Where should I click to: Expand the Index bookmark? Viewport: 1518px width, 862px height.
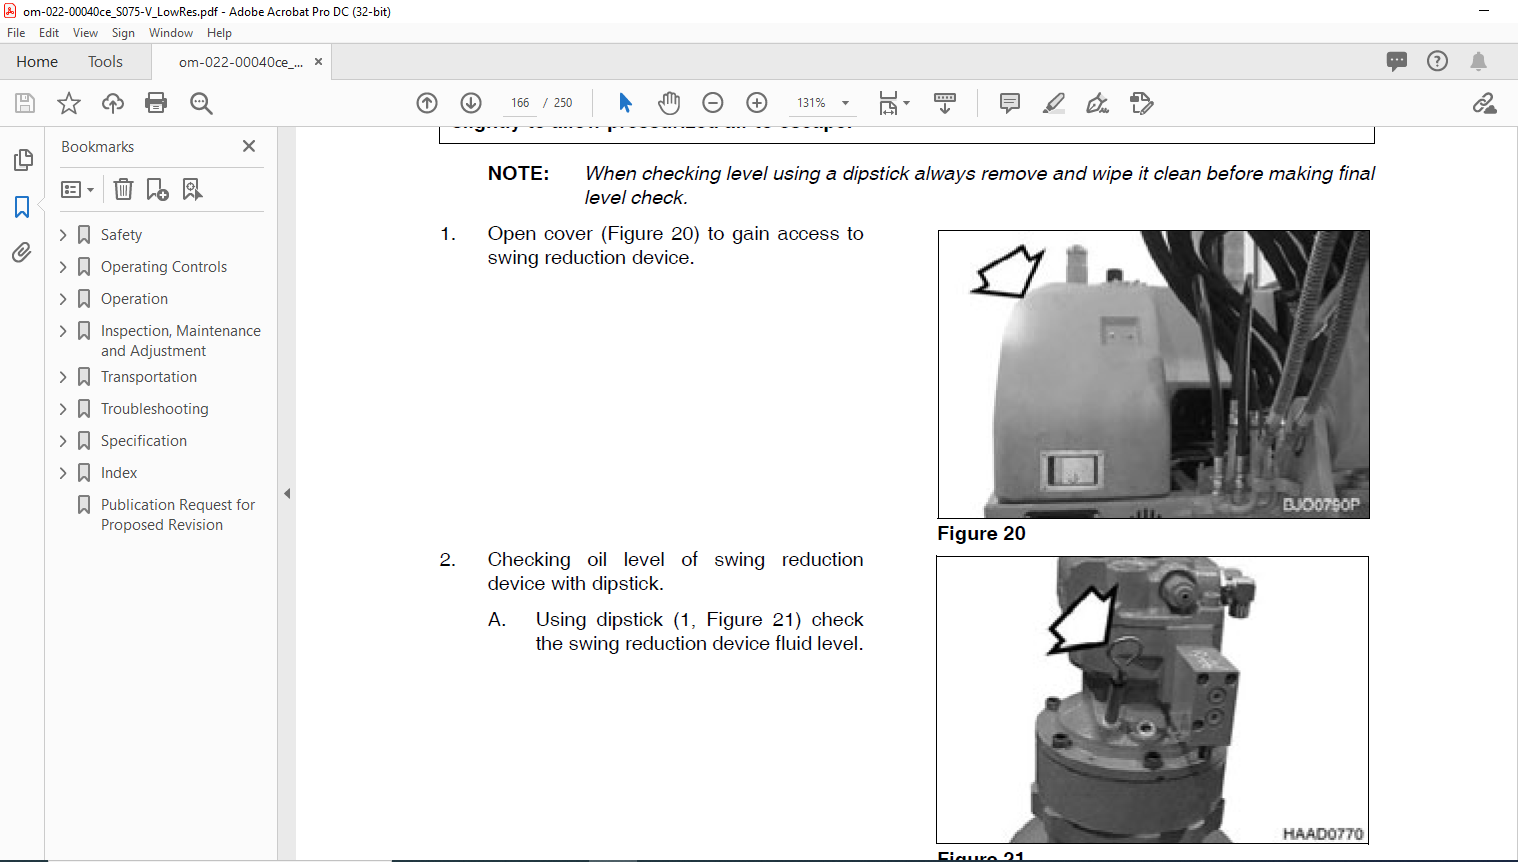point(63,473)
